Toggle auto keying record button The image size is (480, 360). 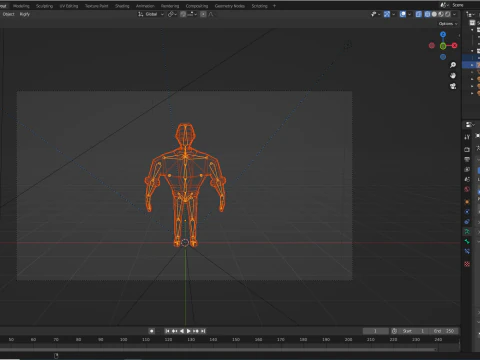[152, 331]
